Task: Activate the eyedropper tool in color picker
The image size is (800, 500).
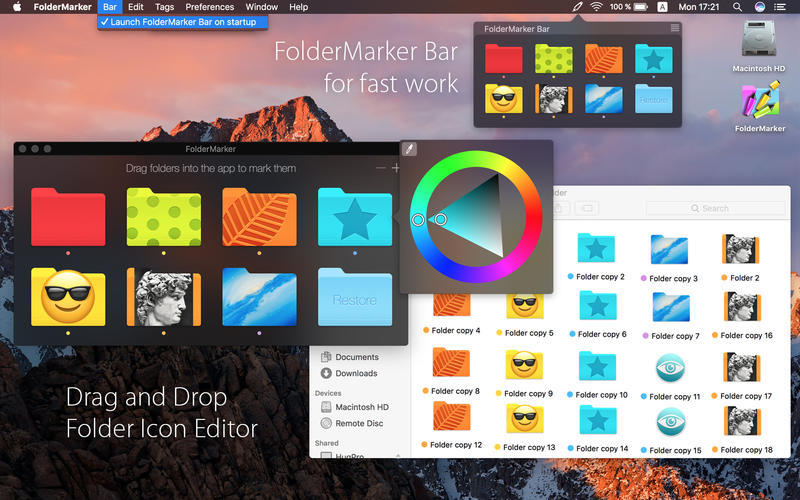Action: coord(409,149)
